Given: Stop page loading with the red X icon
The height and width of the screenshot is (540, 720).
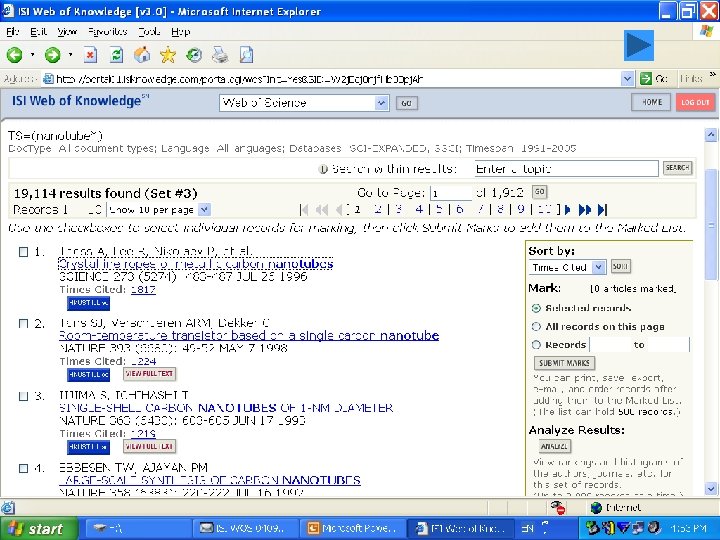Looking at the screenshot, I should 90,55.
